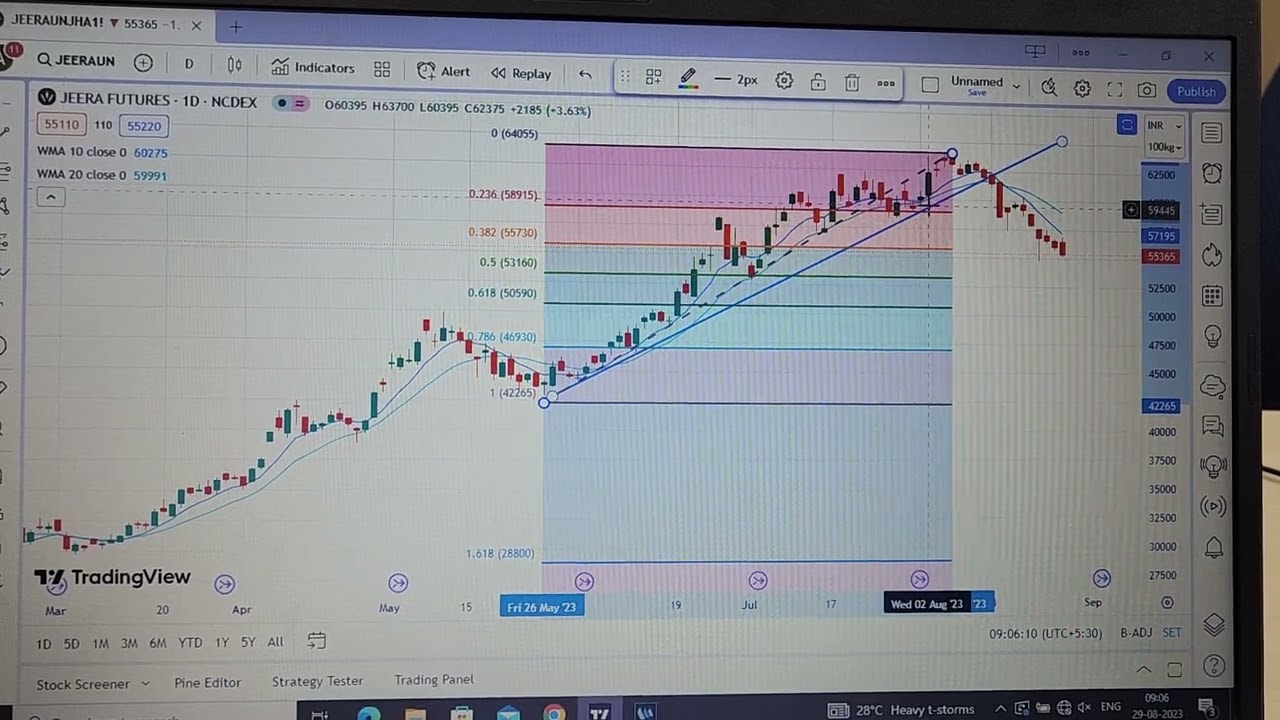1280x720 pixels.
Task: Open the Indicators dialog
Action: click(313, 67)
